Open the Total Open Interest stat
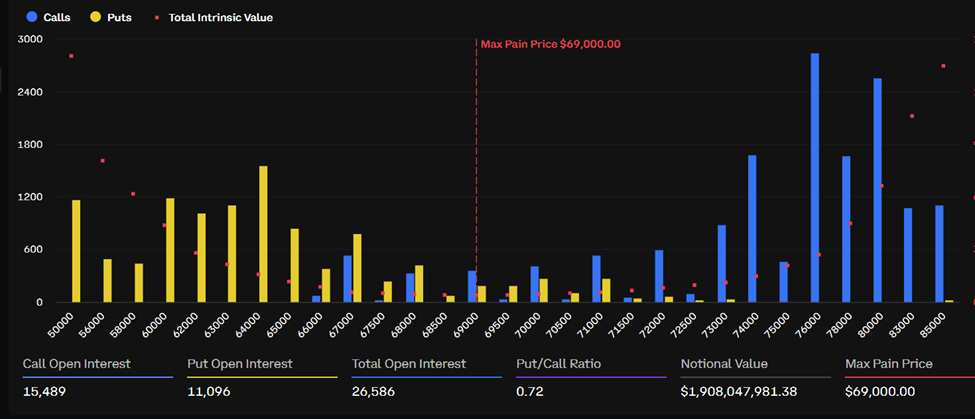 pyautogui.click(x=406, y=364)
